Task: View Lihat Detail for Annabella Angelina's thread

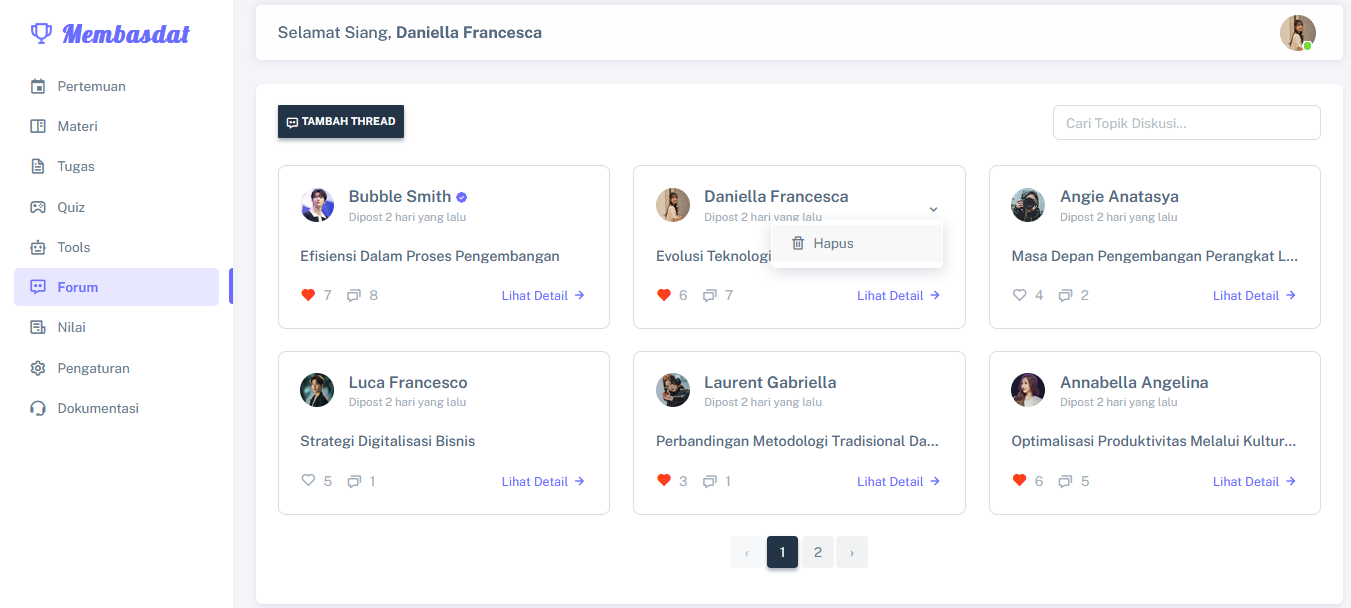Action: 1254,481
